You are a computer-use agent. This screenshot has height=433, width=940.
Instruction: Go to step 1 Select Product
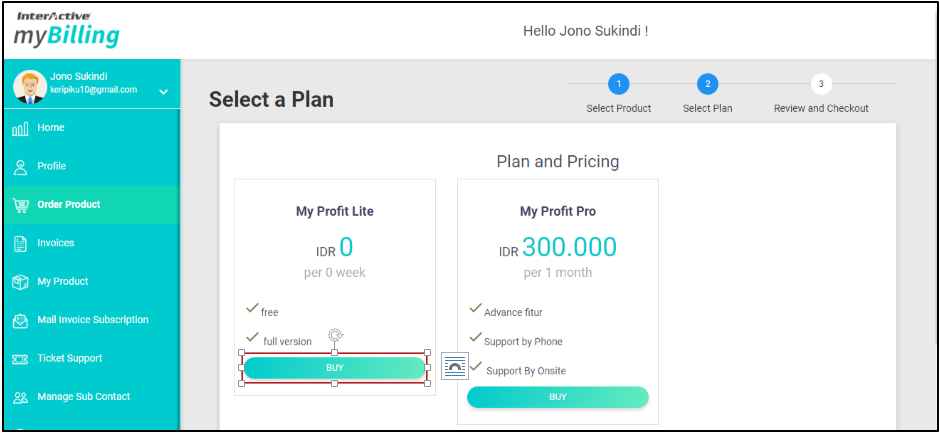619,84
